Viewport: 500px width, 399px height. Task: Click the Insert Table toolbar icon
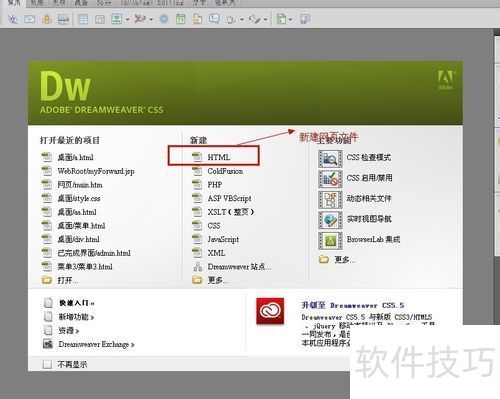tap(83, 19)
